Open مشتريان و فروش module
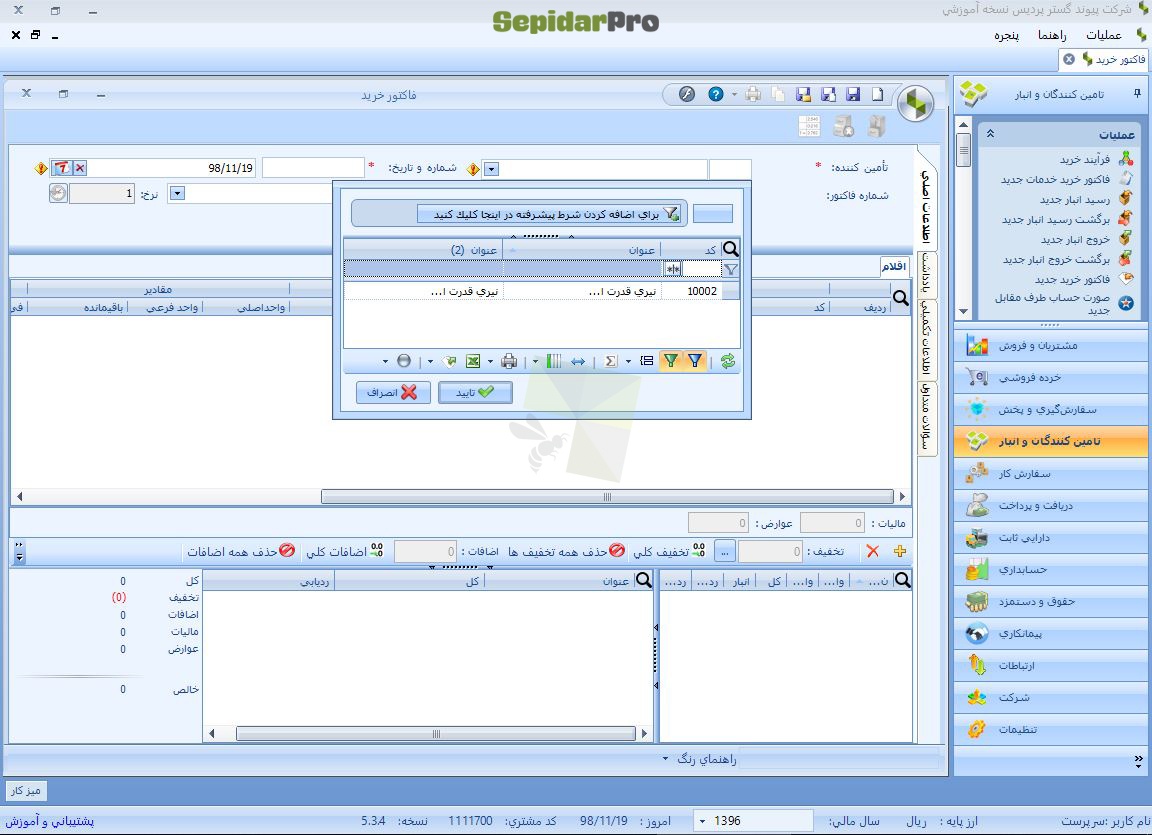 1051,345
